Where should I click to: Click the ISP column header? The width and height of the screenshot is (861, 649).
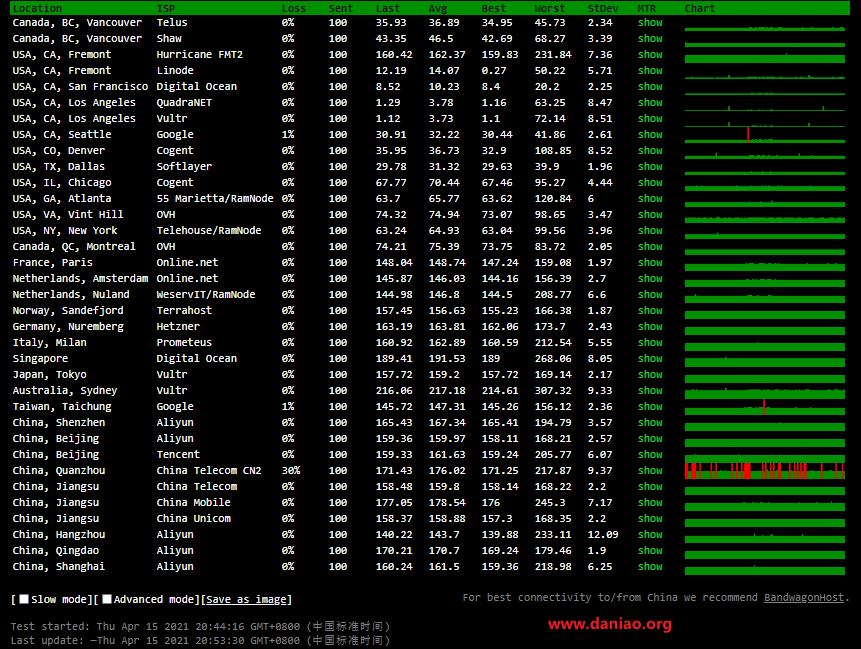(166, 8)
